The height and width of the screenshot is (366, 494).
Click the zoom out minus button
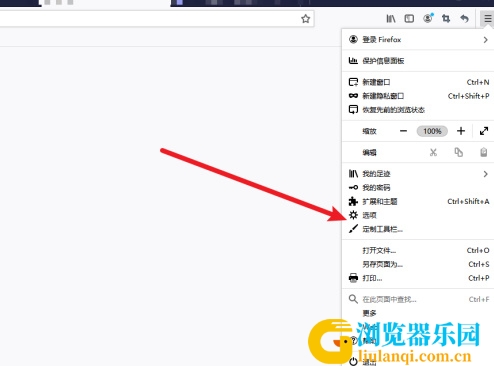pos(403,131)
